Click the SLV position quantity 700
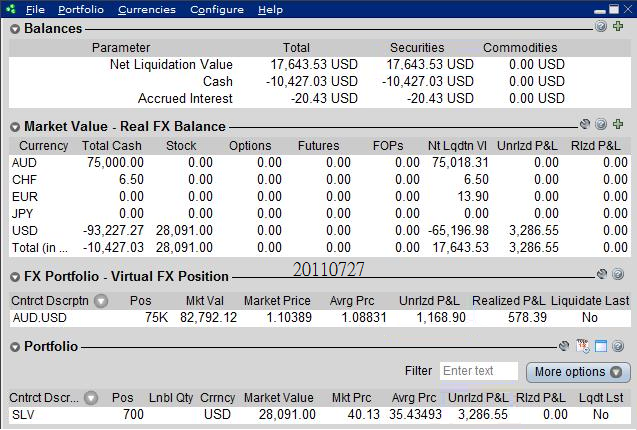The image size is (637, 430). [133, 415]
